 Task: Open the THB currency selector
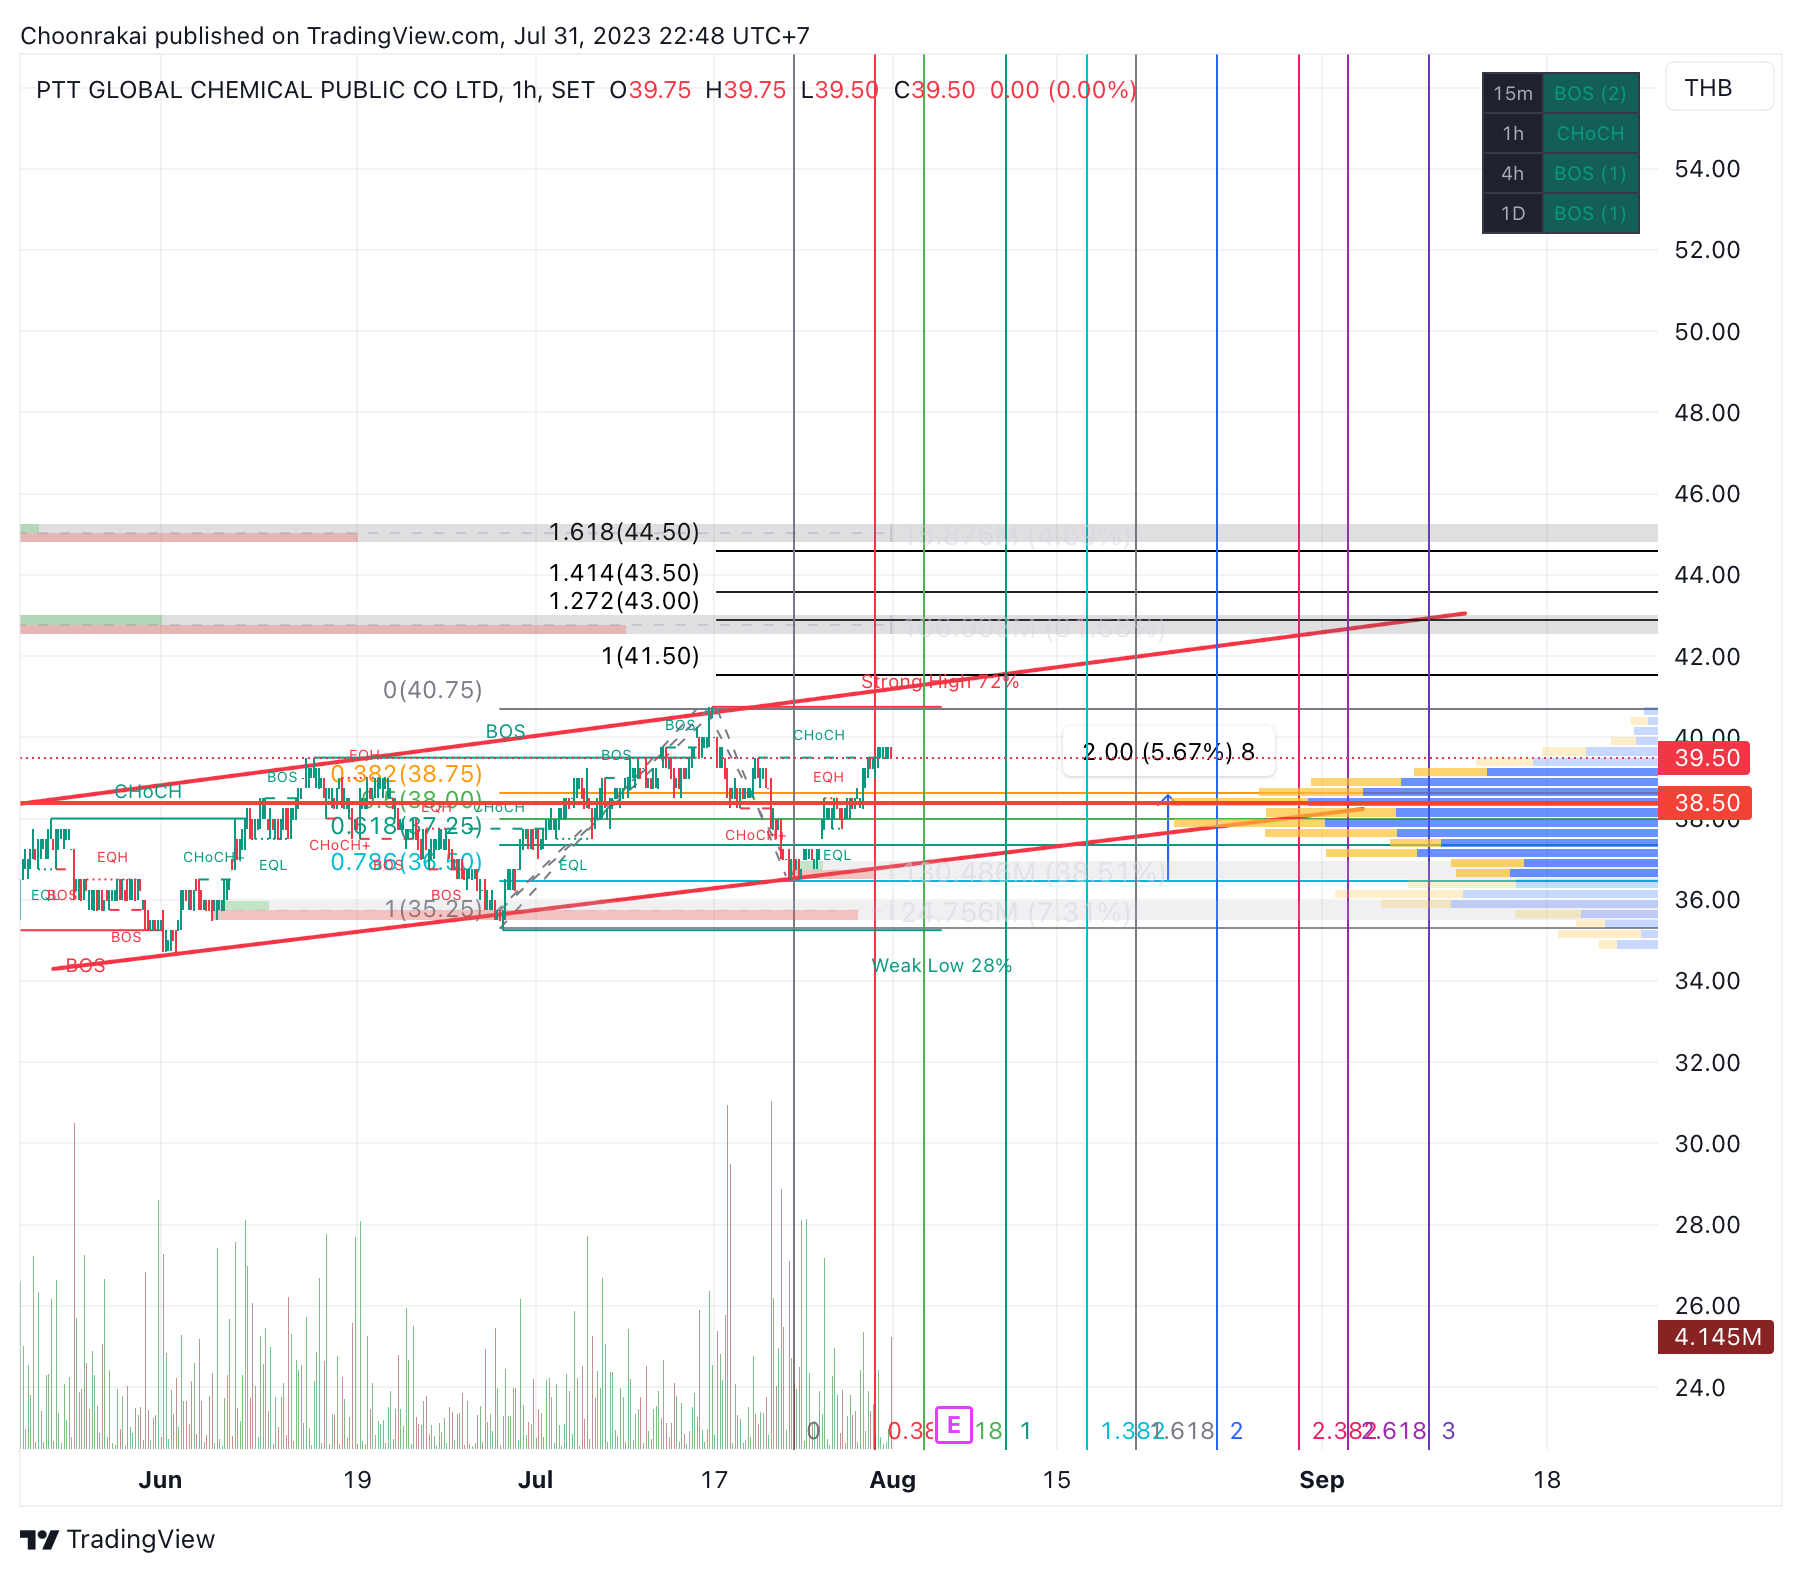point(1720,87)
